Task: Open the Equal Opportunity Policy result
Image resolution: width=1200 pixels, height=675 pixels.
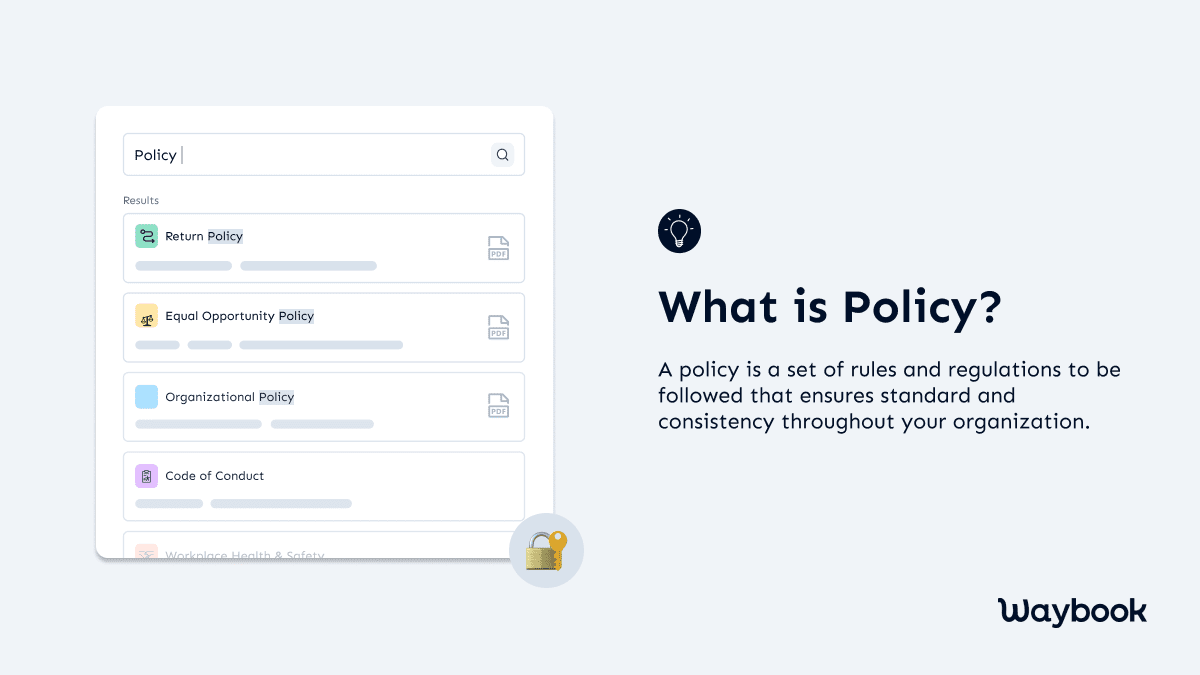Action: click(x=324, y=327)
